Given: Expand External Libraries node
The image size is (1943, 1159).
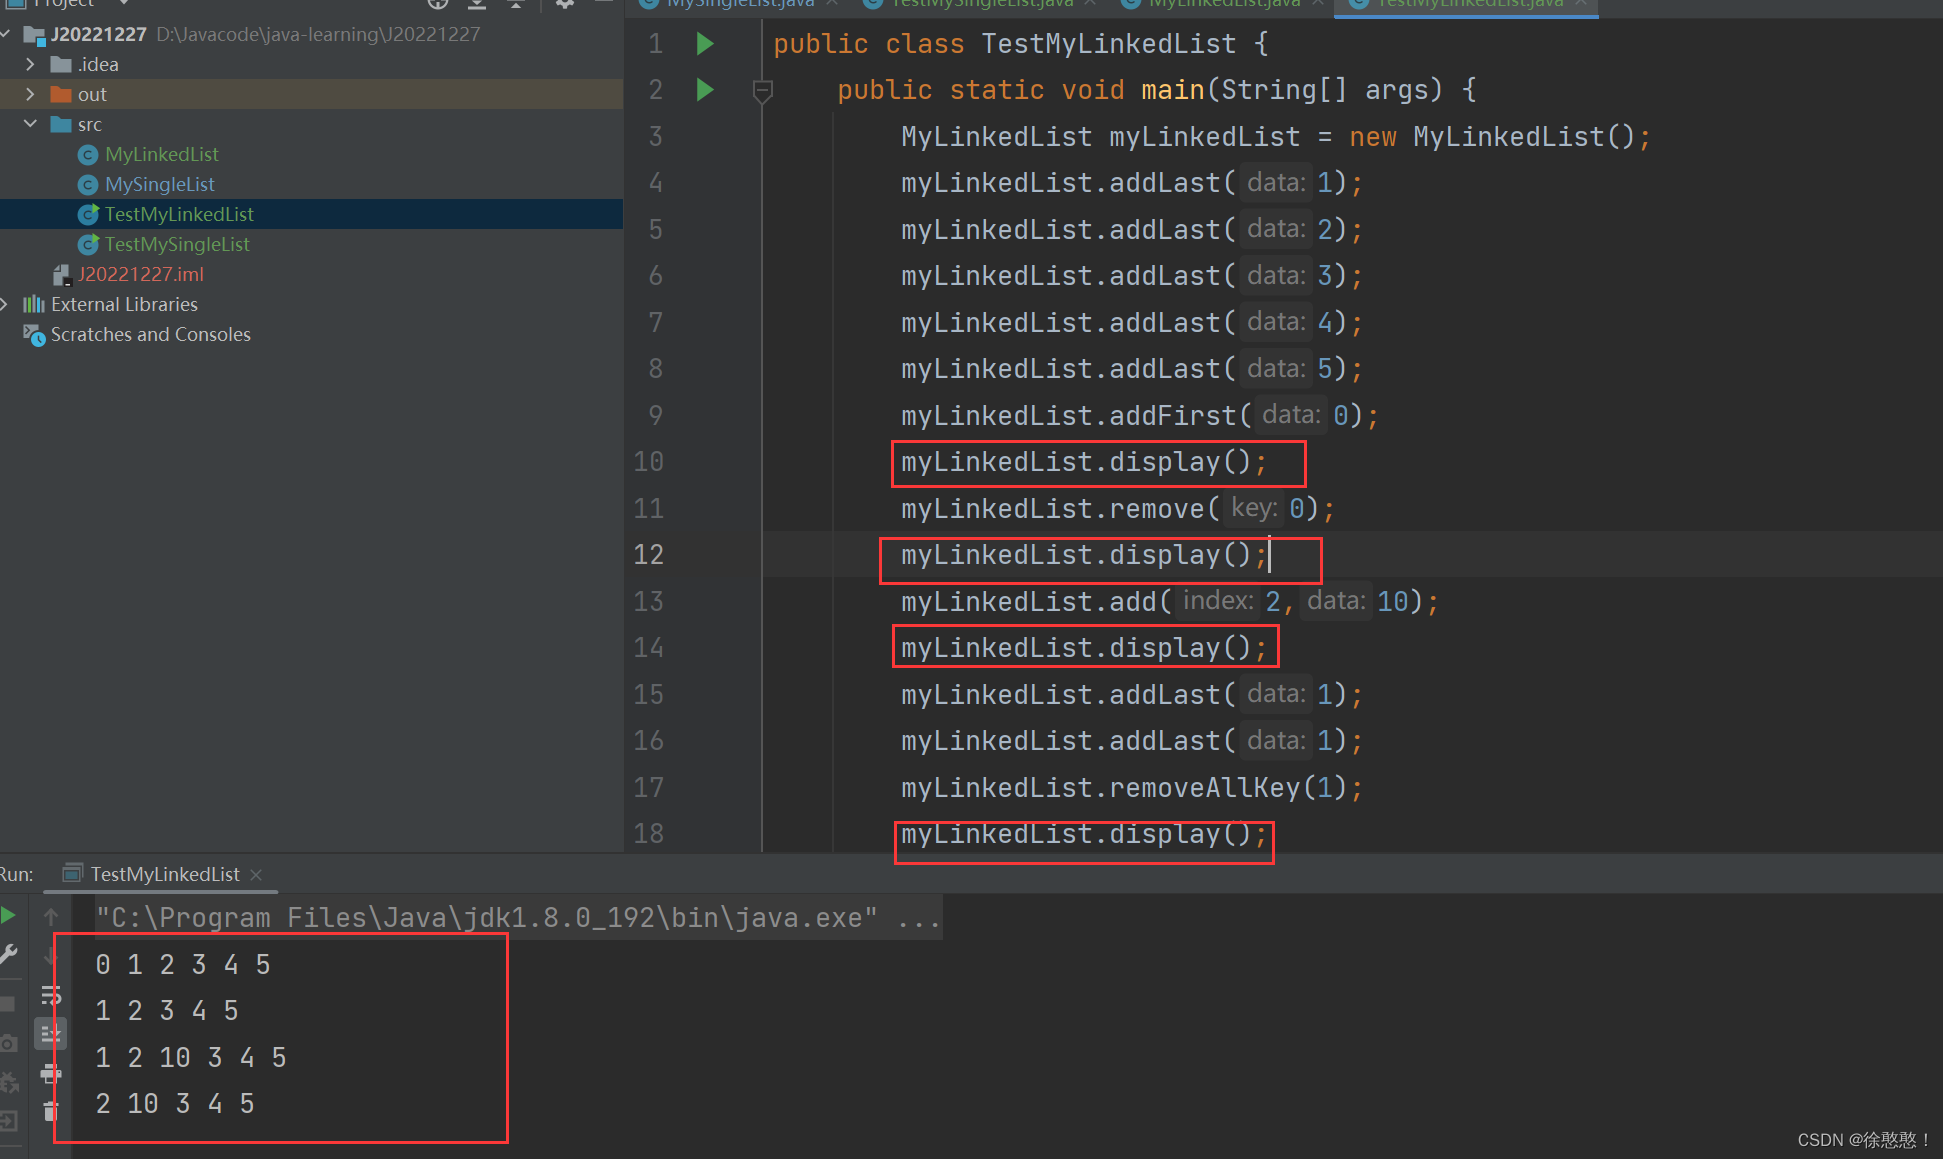Looking at the screenshot, I should click(x=5, y=304).
